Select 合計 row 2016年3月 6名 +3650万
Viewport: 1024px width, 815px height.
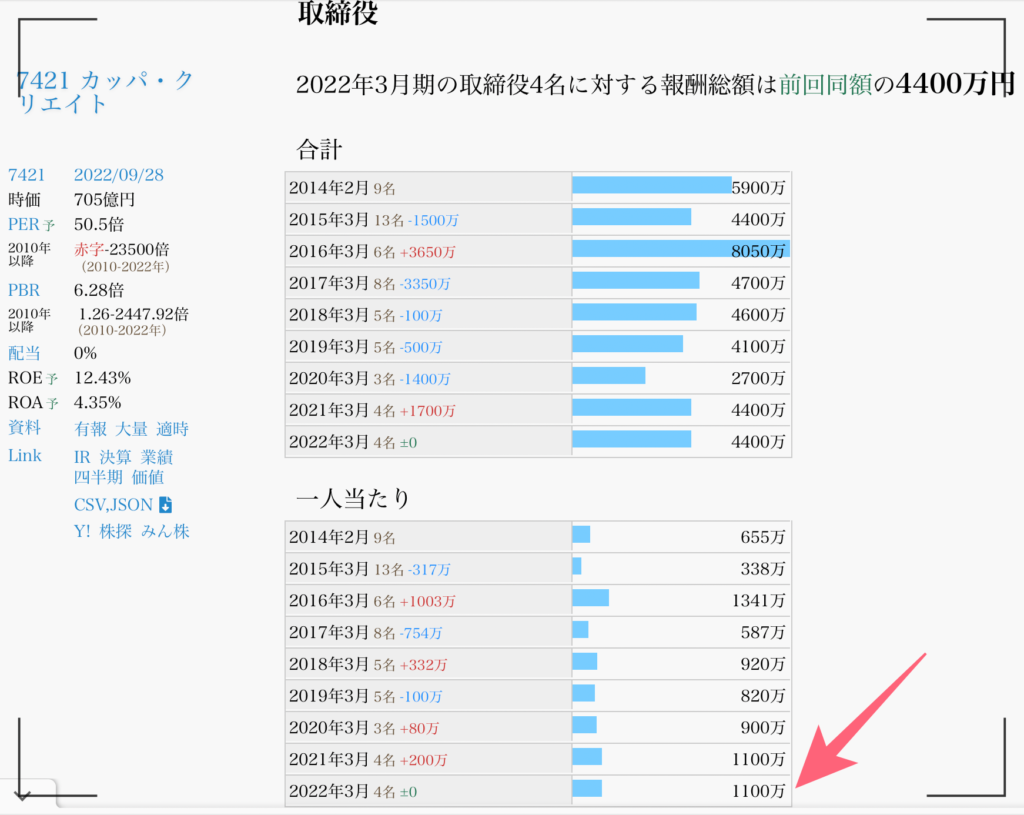click(x=538, y=251)
